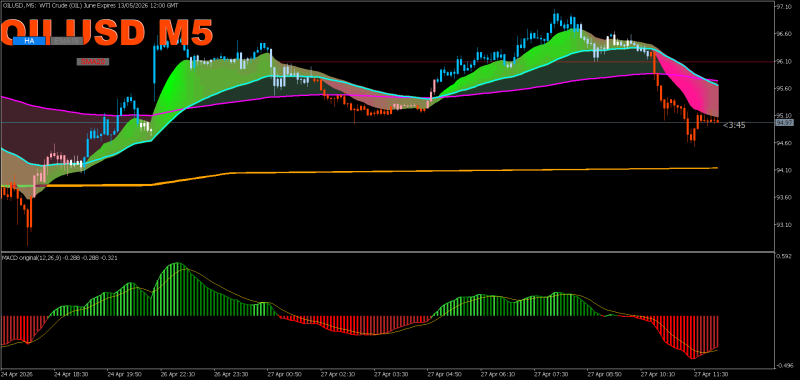Click the -0.496 MACD scale value
The width and height of the screenshot is (800, 380).
click(x=785, y=365)
